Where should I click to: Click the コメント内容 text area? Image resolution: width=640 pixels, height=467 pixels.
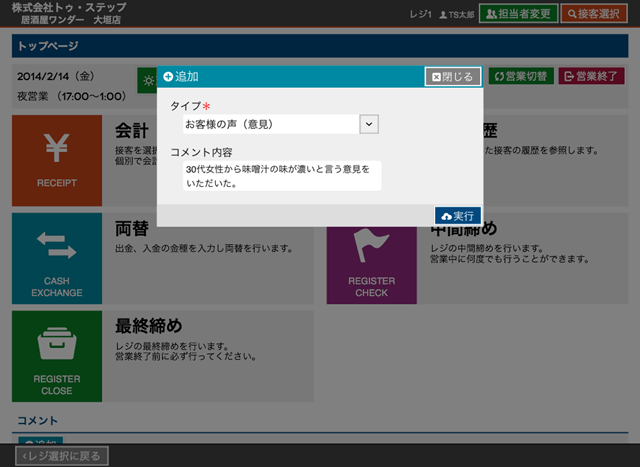click(282, 176)
